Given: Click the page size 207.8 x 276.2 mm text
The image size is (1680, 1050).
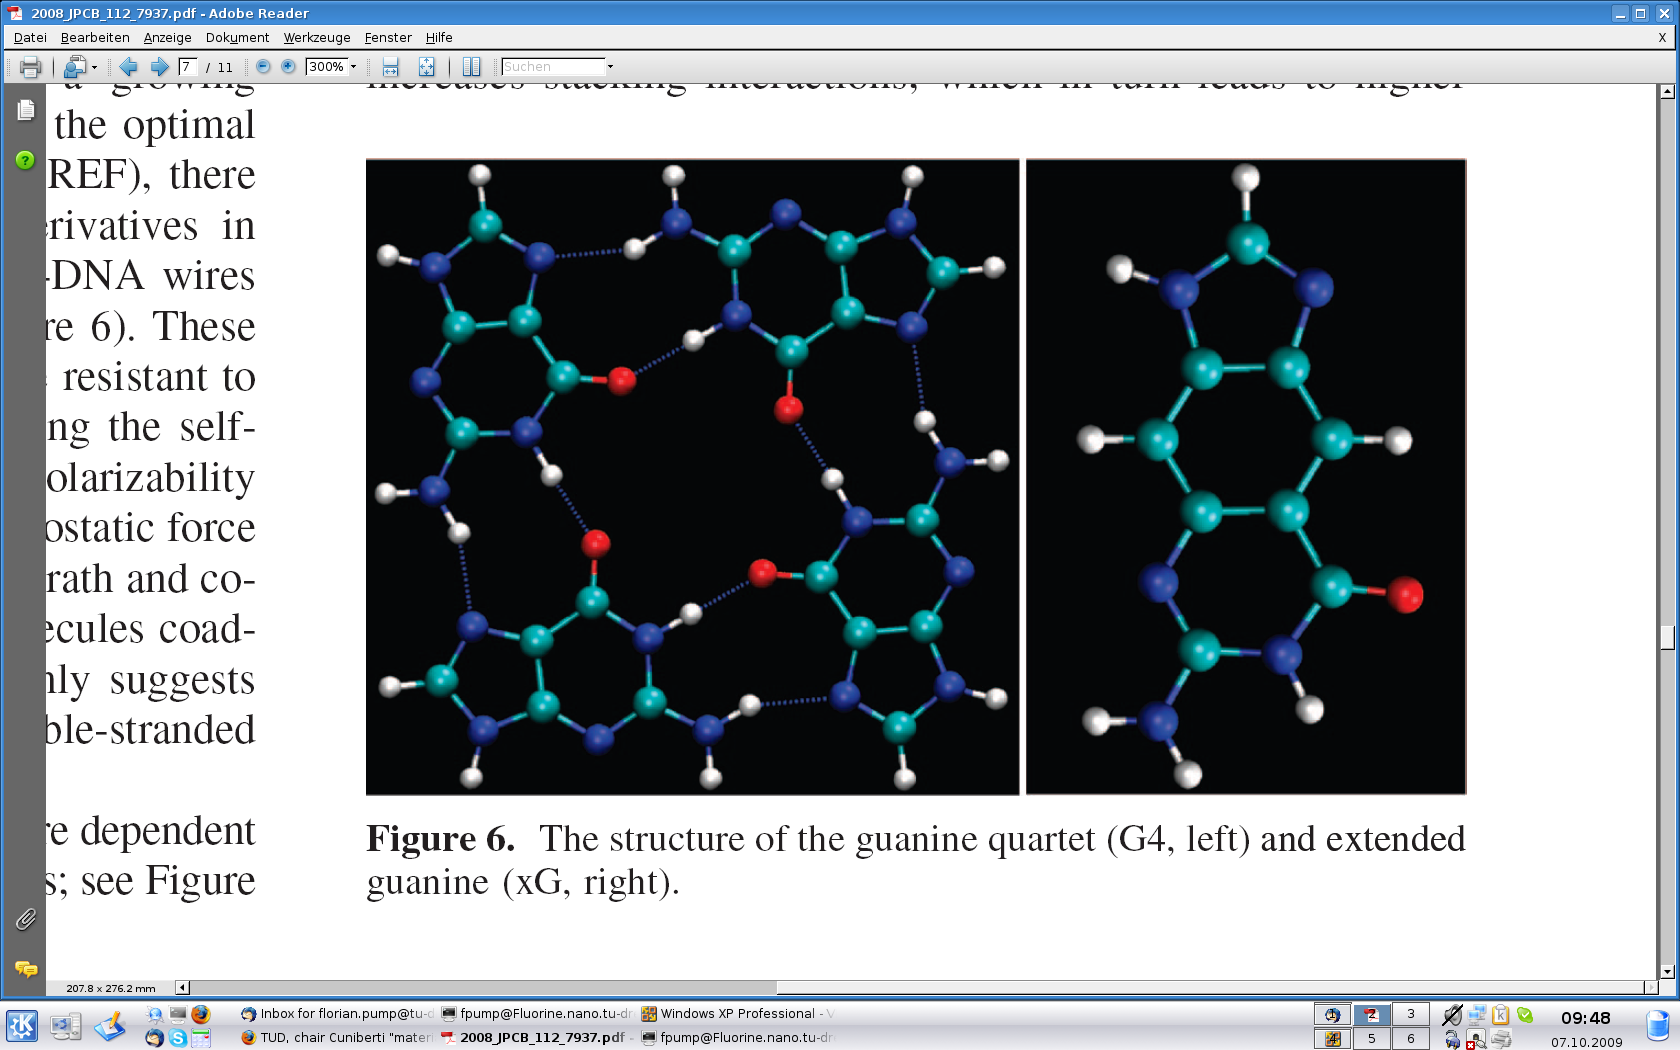Looking at the screenshot, I should point(111,988).
